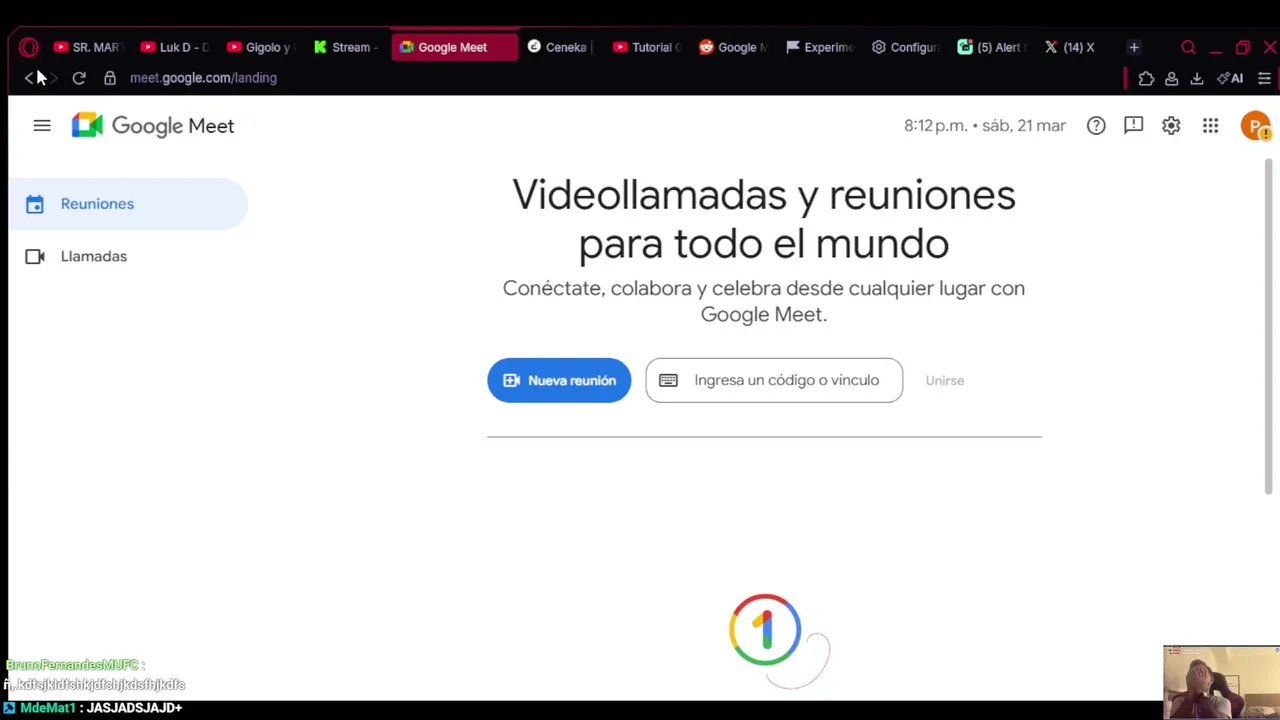Switch to the SR. MAR YouTube tab
The height and width of the screenshot is (720, 1280).
pyautogui.click(x=88, y=47)
